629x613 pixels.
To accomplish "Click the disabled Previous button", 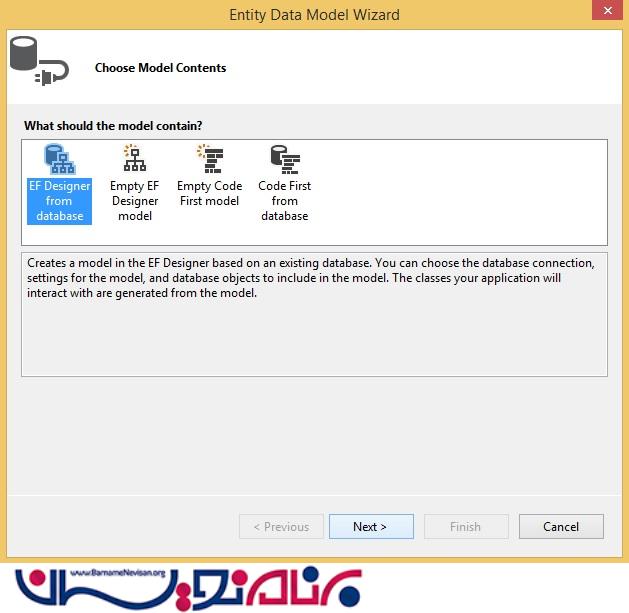I will 281,526.
